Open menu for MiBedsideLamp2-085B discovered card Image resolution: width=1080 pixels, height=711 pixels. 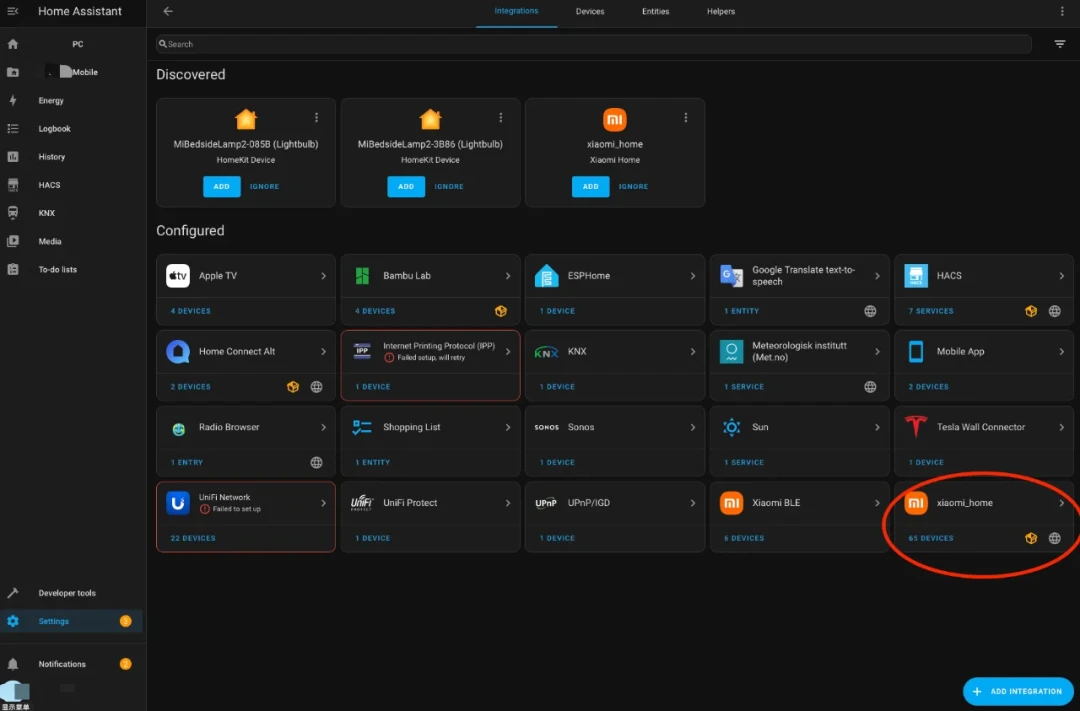(316, 118)
